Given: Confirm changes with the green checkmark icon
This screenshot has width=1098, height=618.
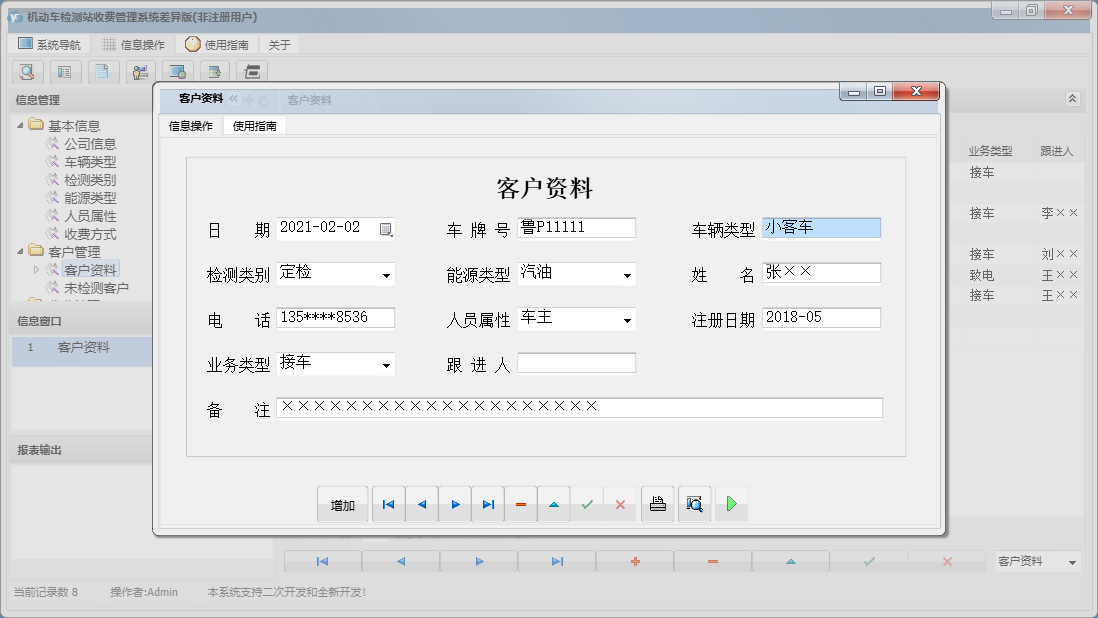Looking at the screenshot, I should 587,503.
